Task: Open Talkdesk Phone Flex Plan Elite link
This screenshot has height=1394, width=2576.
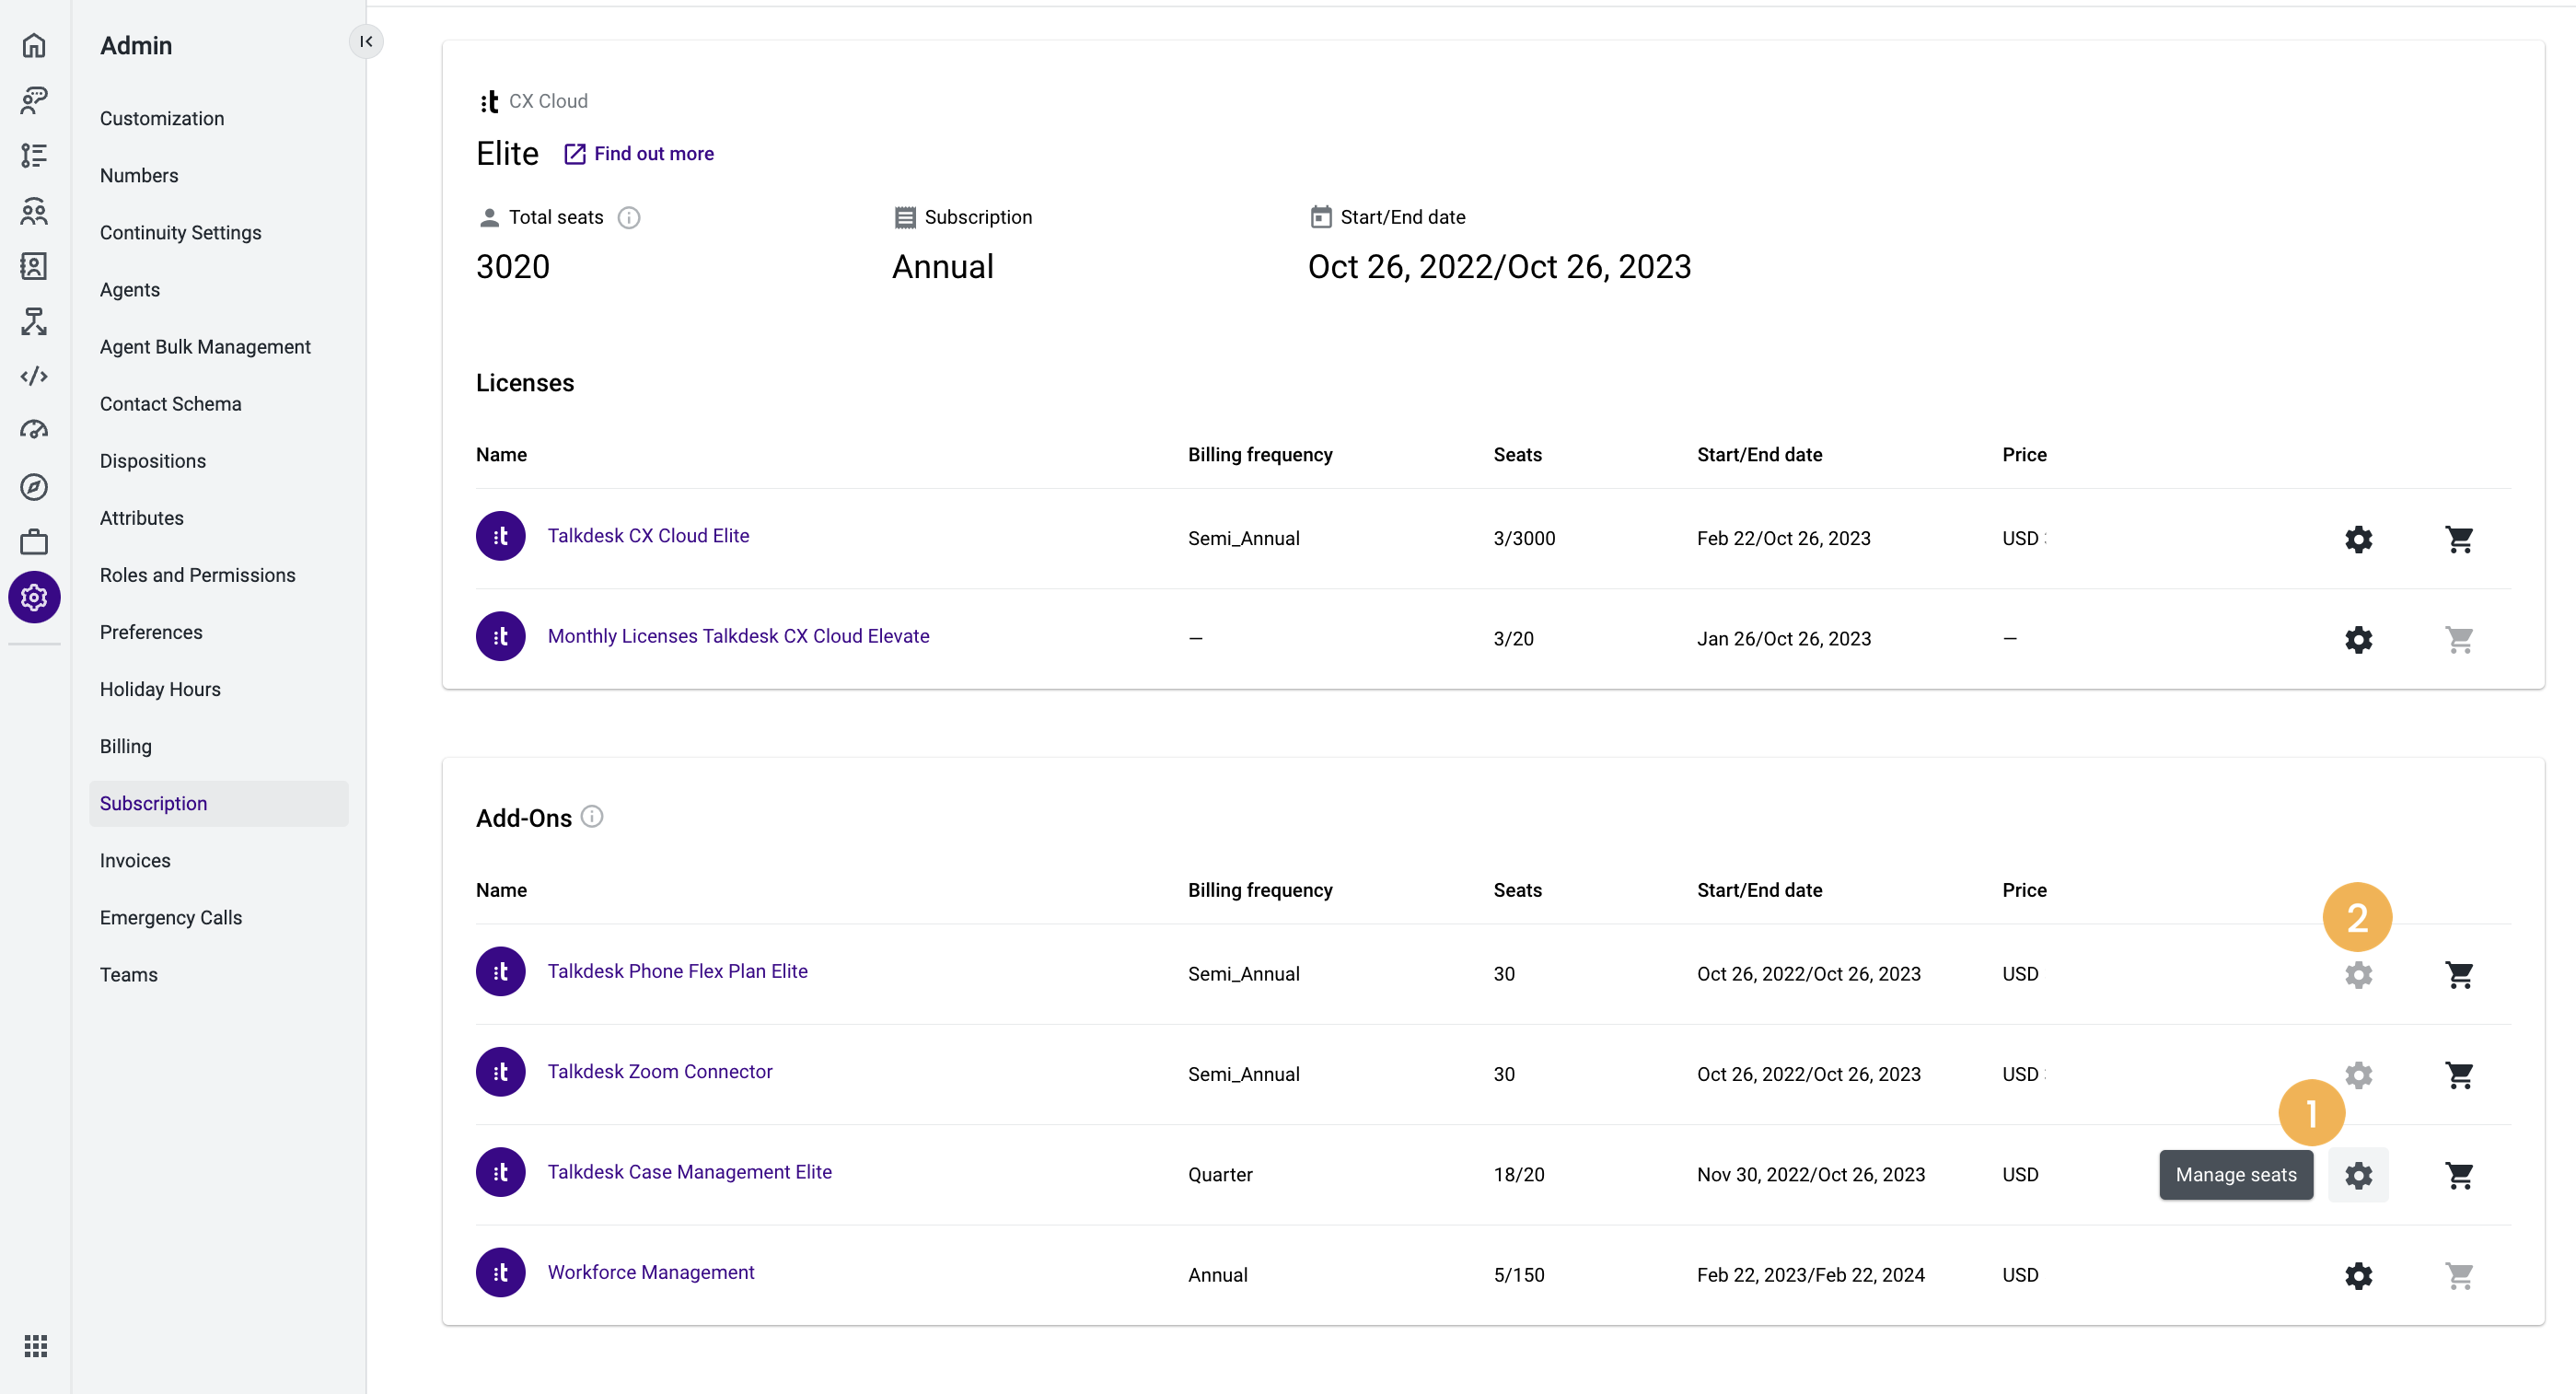Action: click(677, 970)
